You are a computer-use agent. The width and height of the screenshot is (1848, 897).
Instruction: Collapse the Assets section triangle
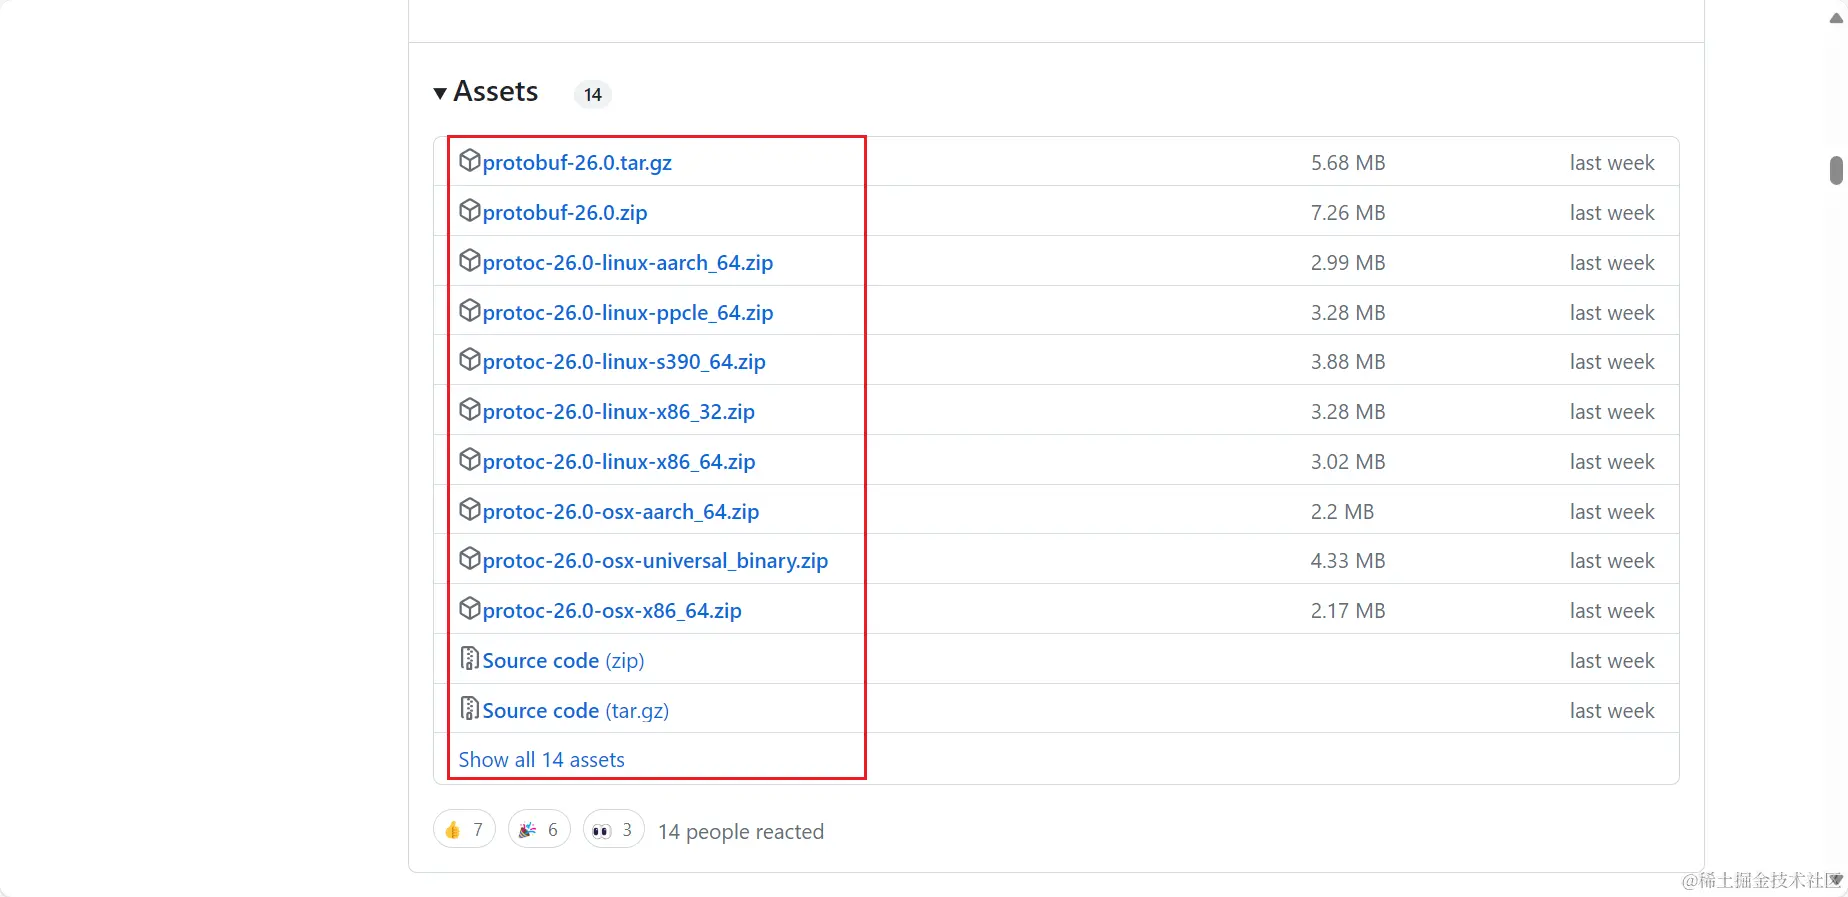(x=440, y=93)
